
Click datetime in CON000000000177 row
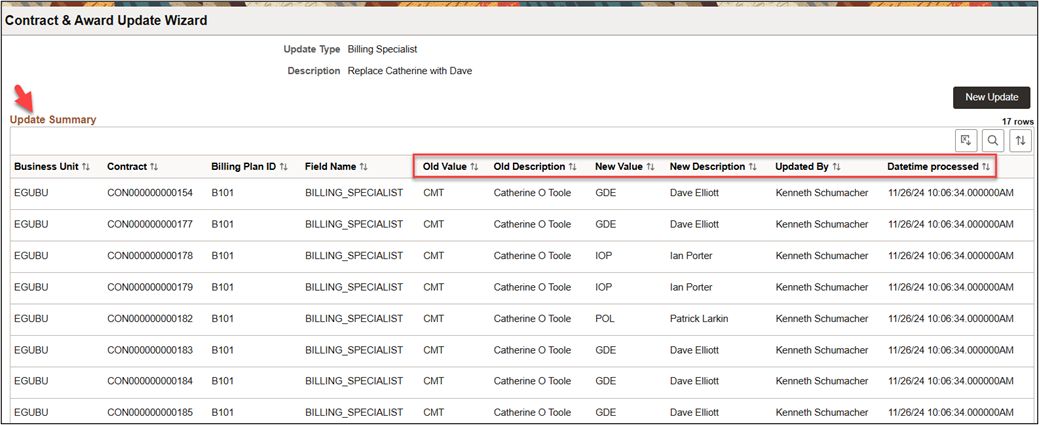(x=950, y=224)
